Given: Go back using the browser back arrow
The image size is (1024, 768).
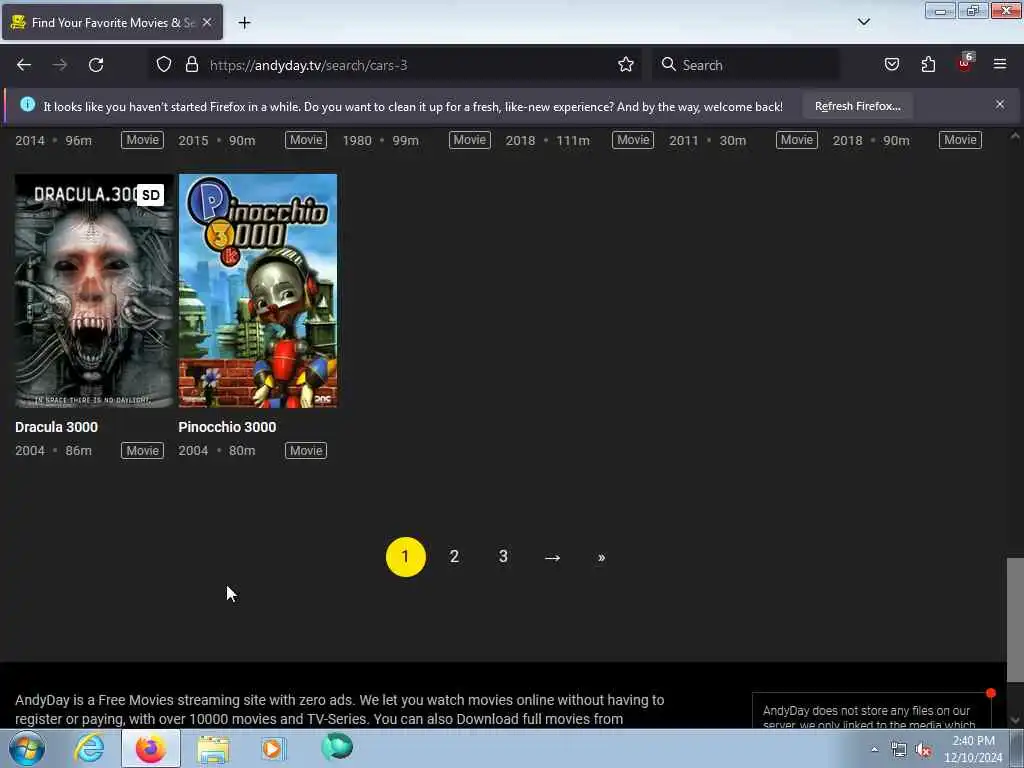Looking at the screenshot, I should [x=24, y=65].
